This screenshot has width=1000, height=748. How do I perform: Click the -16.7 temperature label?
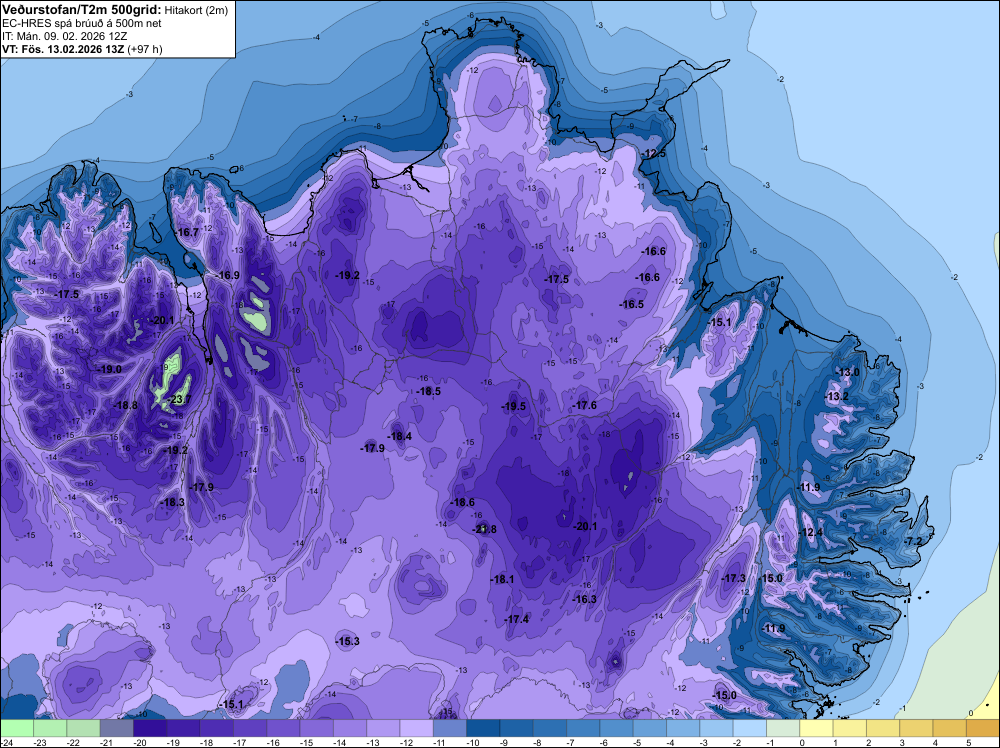coord(187,233)
